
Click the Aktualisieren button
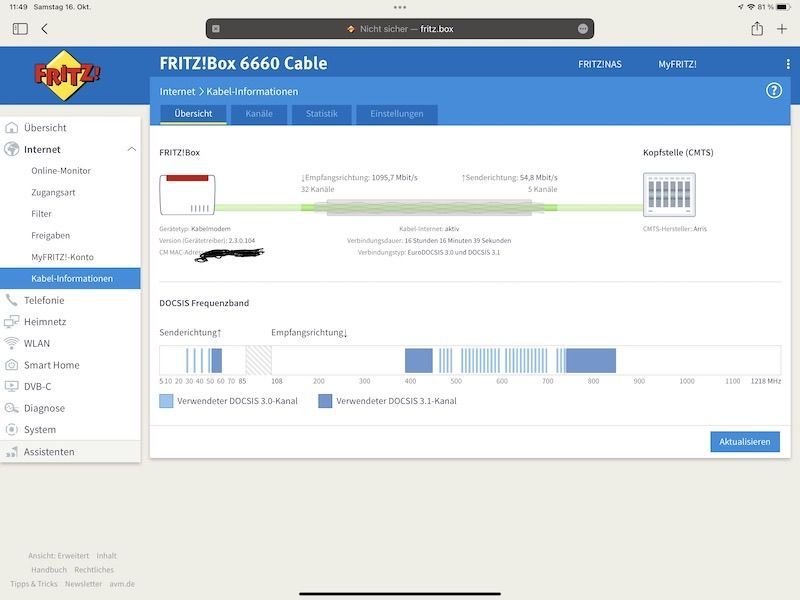tap(745, 442)
